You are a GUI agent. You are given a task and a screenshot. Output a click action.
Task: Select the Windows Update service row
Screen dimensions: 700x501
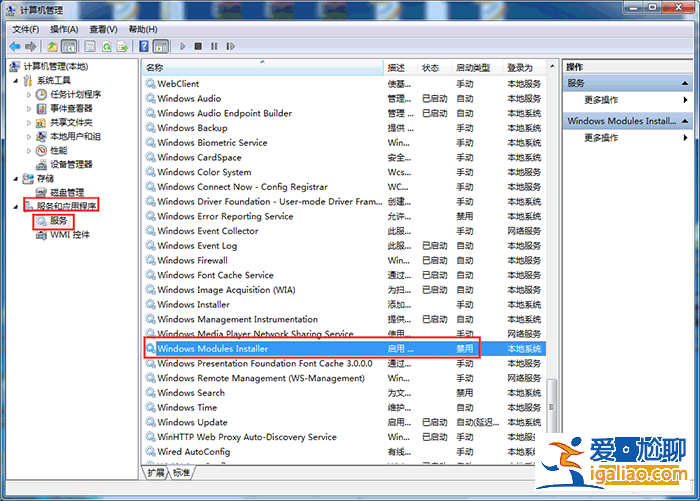click(345, 422)
